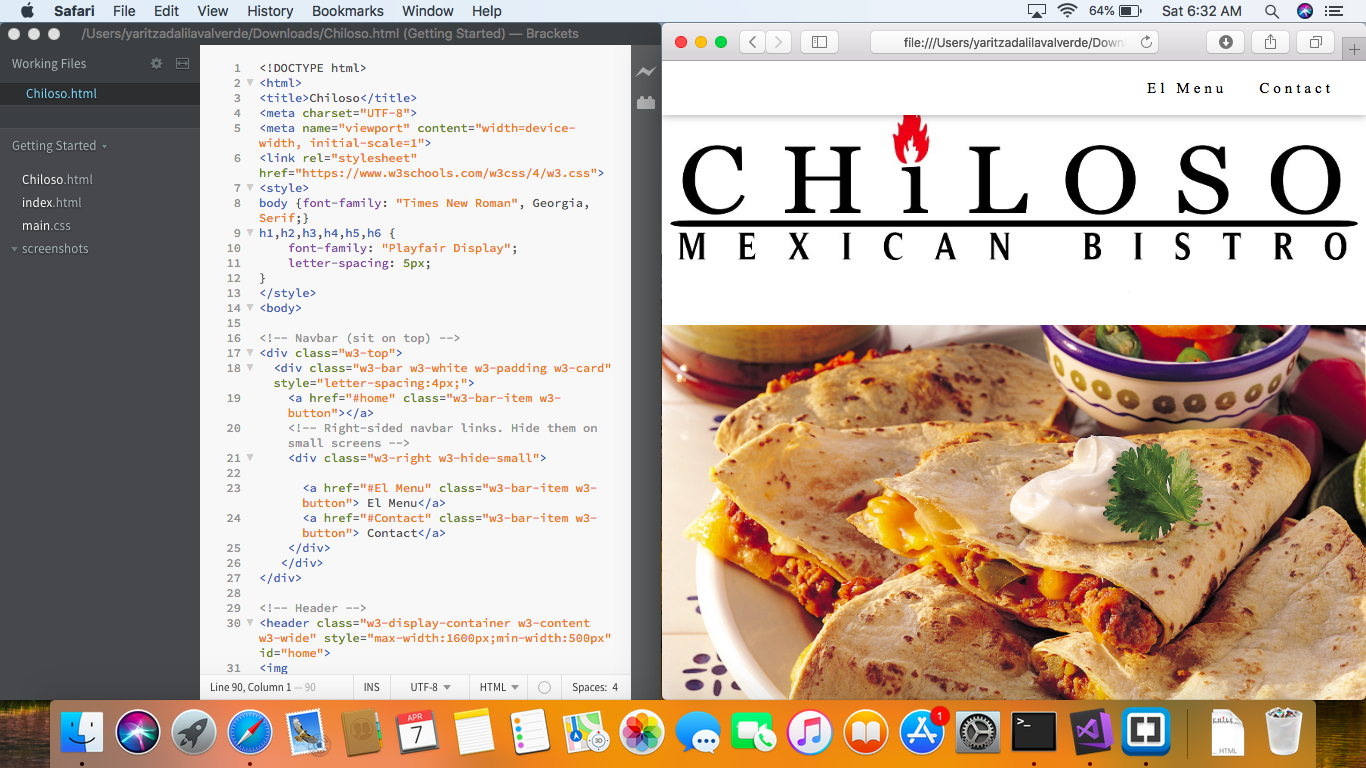Open the File menu
Viewport: 1366px width, 768px height.
click(124, 11)
